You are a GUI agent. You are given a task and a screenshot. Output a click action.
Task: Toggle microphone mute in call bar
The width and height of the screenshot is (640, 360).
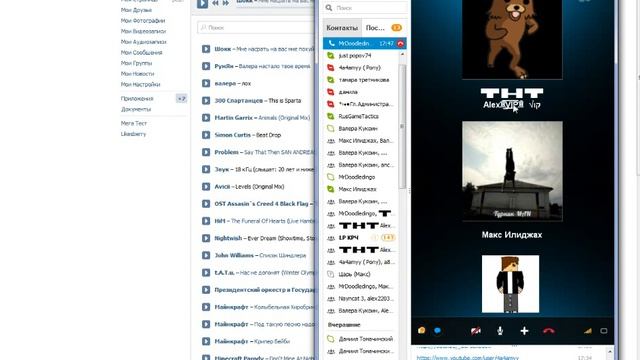pos(500,331)
